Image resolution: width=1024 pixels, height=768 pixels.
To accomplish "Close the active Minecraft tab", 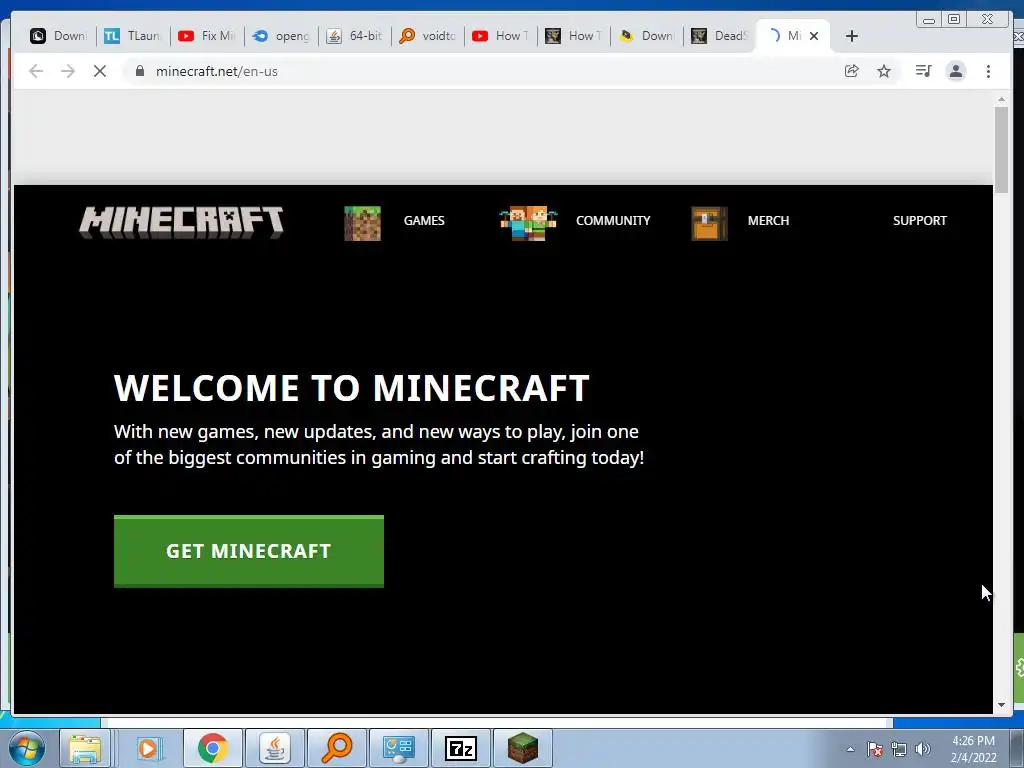I will coord(814,36).
